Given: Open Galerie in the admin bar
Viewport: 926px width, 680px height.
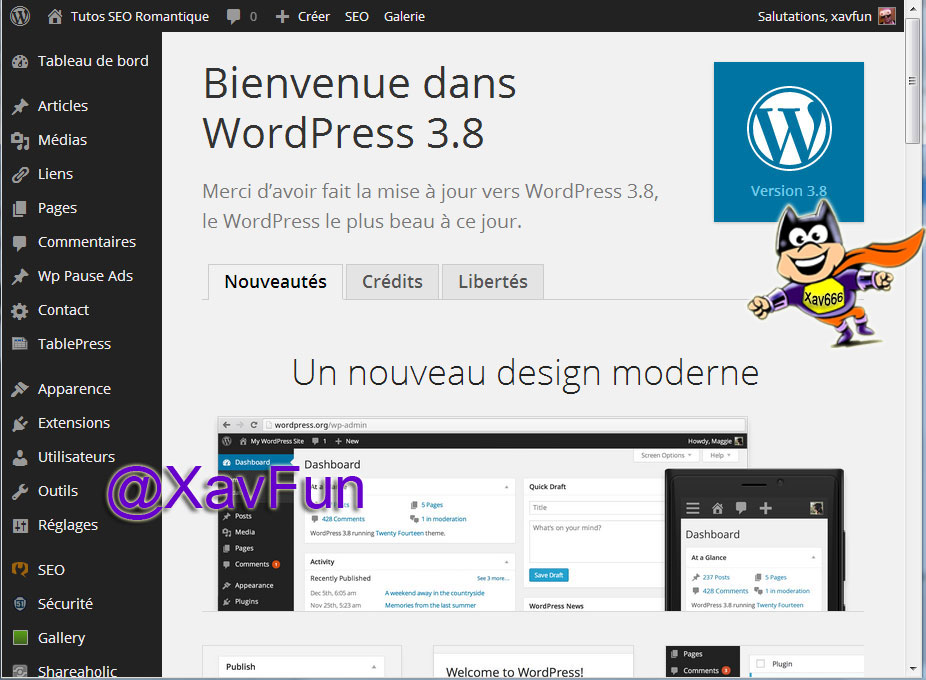Looking at the screenshot, I should coord(404,17).
